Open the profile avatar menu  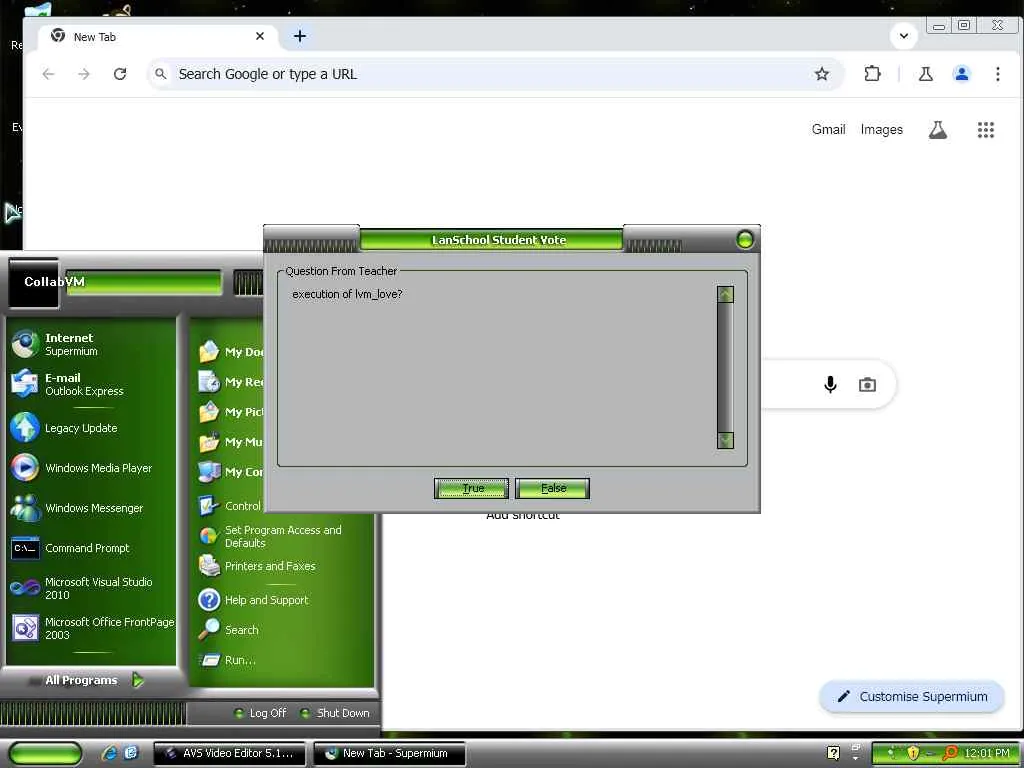point(961,74)
